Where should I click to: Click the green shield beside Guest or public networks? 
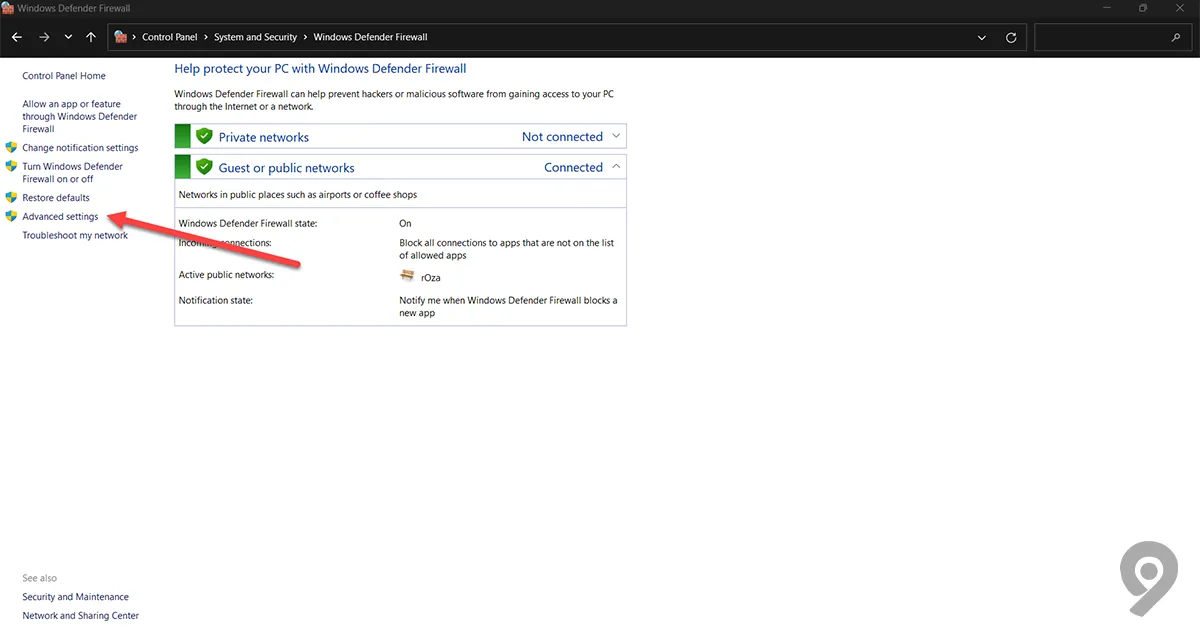click(204, 167)
